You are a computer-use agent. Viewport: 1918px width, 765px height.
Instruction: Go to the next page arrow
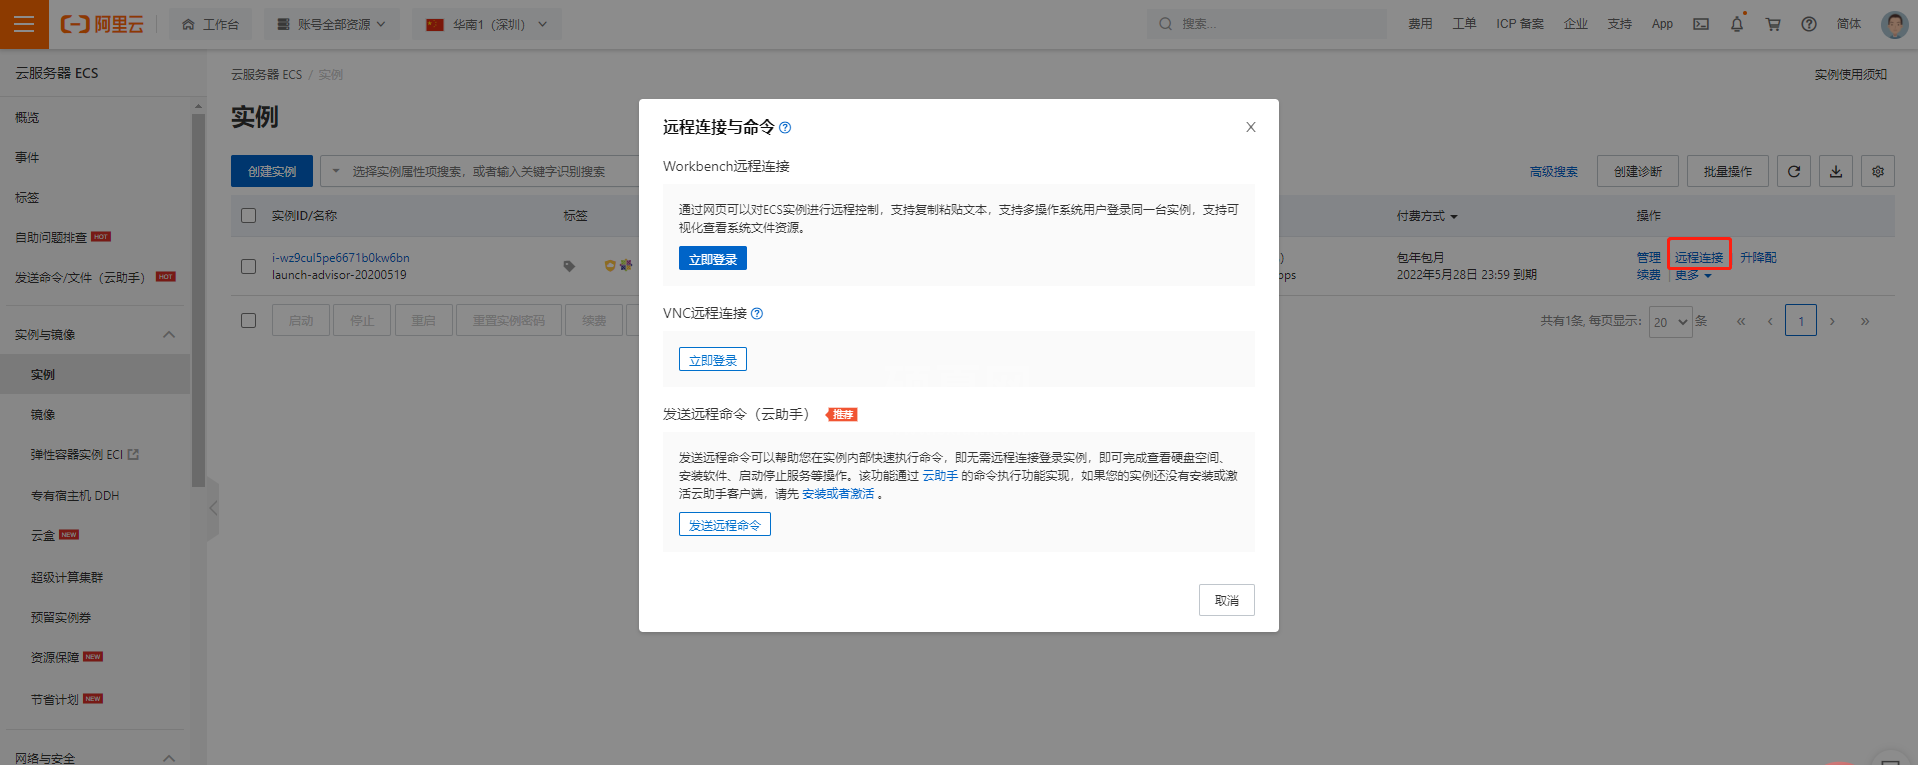click(1832, 321)
